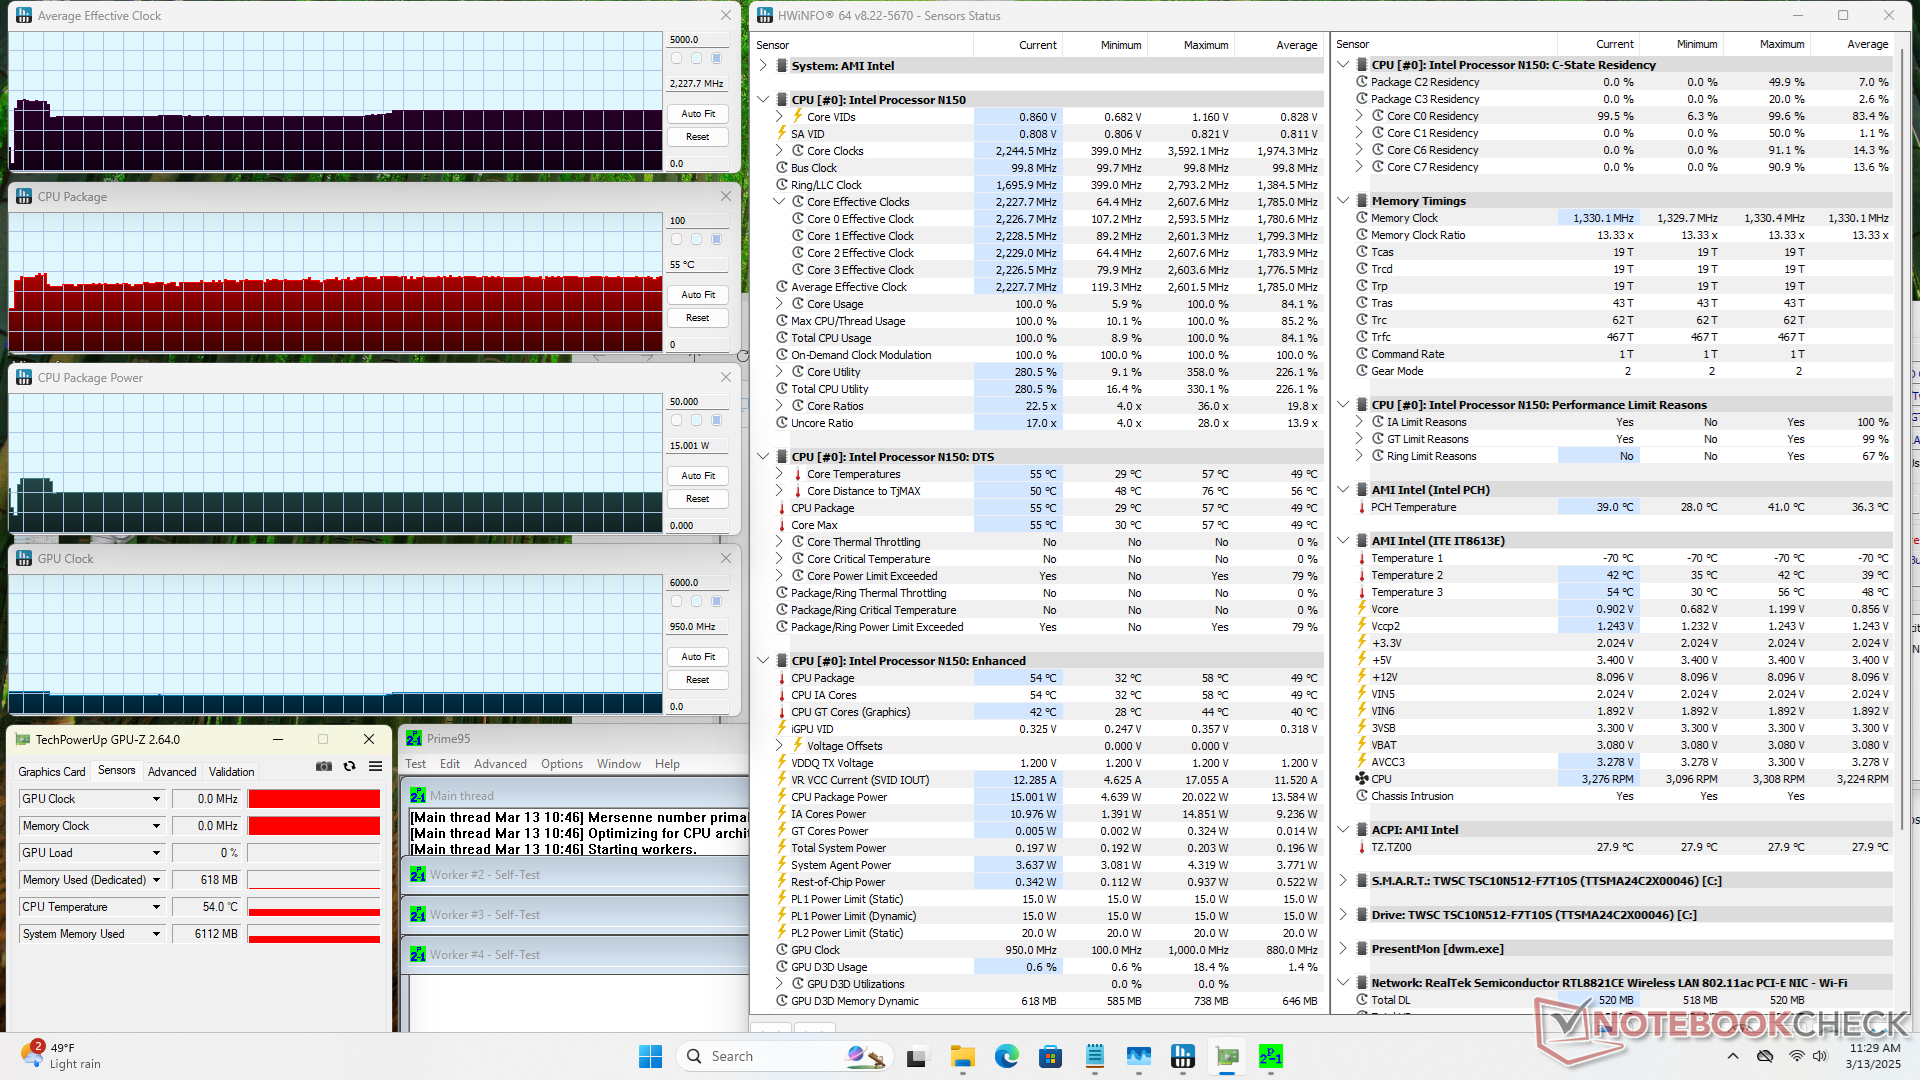This screenshot has width=1920, height=1080.
Task: Pick third color swatch in Average Effective Clock graph
Action: tap(716, 59)
